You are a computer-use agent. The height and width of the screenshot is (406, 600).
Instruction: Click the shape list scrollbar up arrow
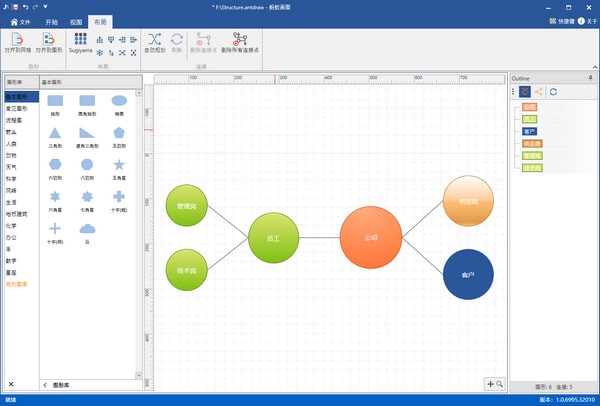coord(139,93)
